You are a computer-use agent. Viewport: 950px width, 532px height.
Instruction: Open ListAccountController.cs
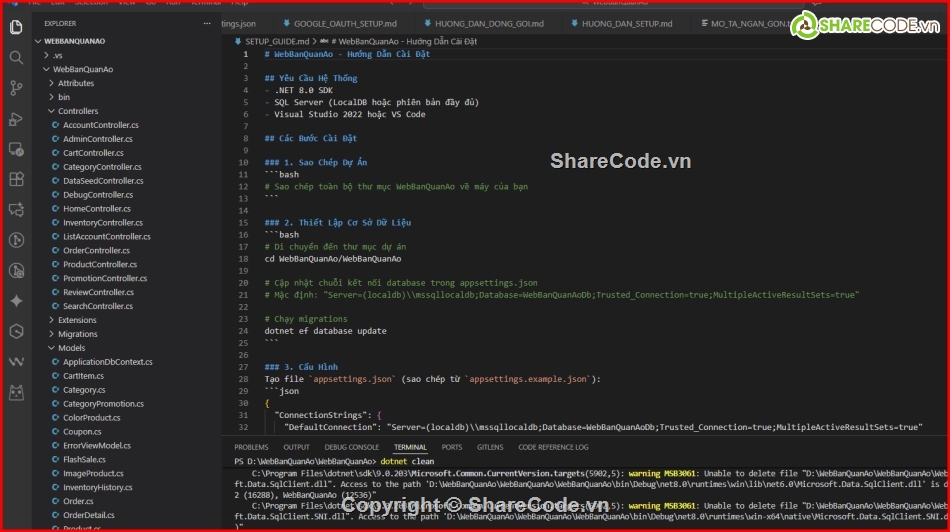(107, 236)
